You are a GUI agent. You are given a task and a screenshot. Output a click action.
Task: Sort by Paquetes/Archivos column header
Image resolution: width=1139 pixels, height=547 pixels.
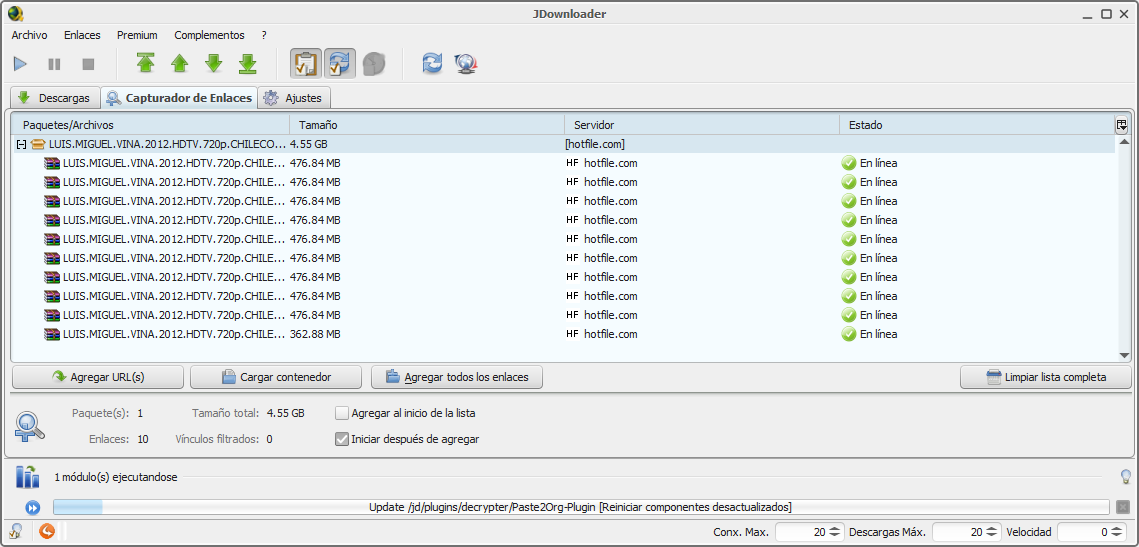pos(150,125)
